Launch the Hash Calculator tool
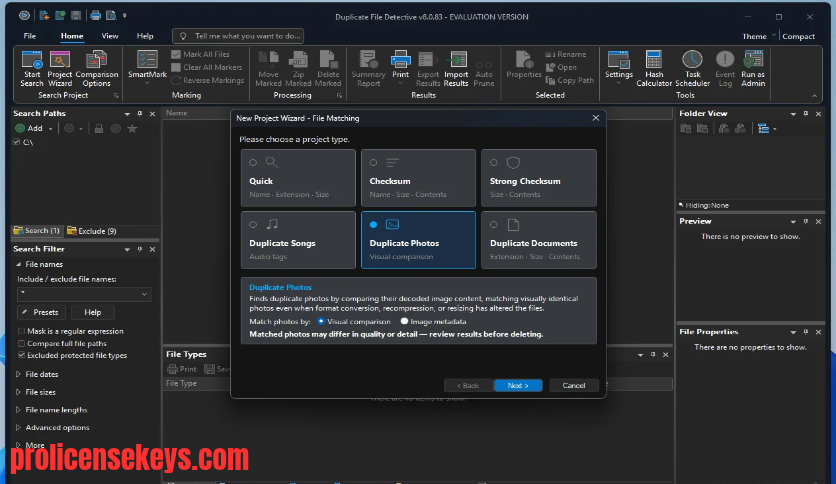The image size is (836, 484). coord(654,68)
